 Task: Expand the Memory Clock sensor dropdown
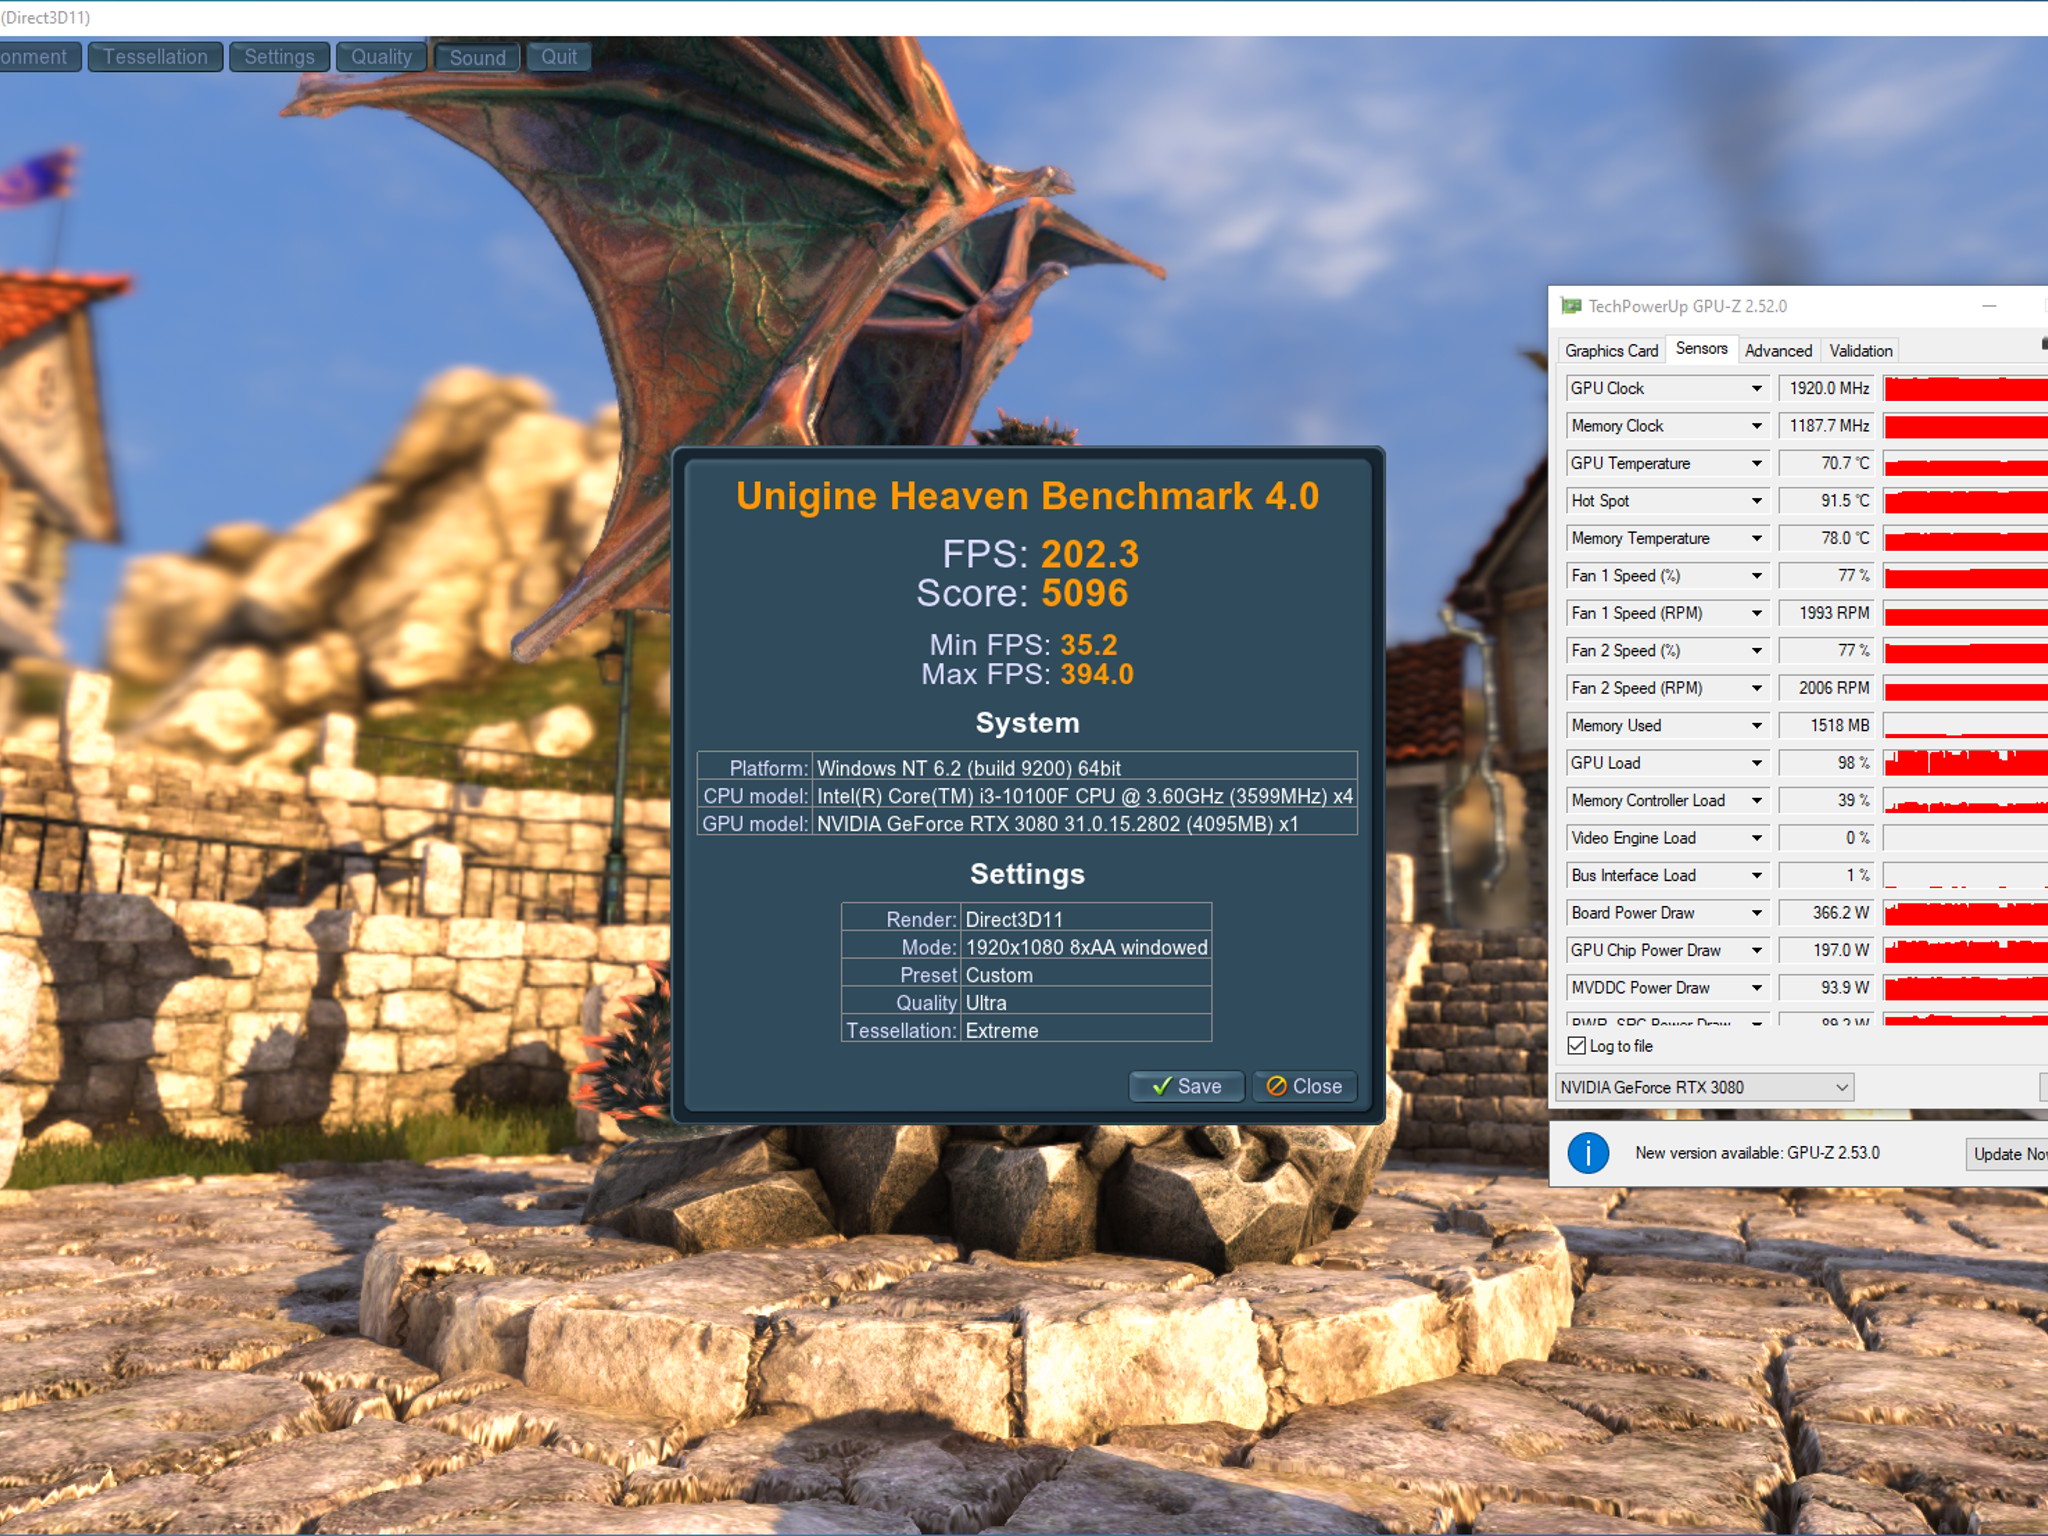tap(1757, 426)
